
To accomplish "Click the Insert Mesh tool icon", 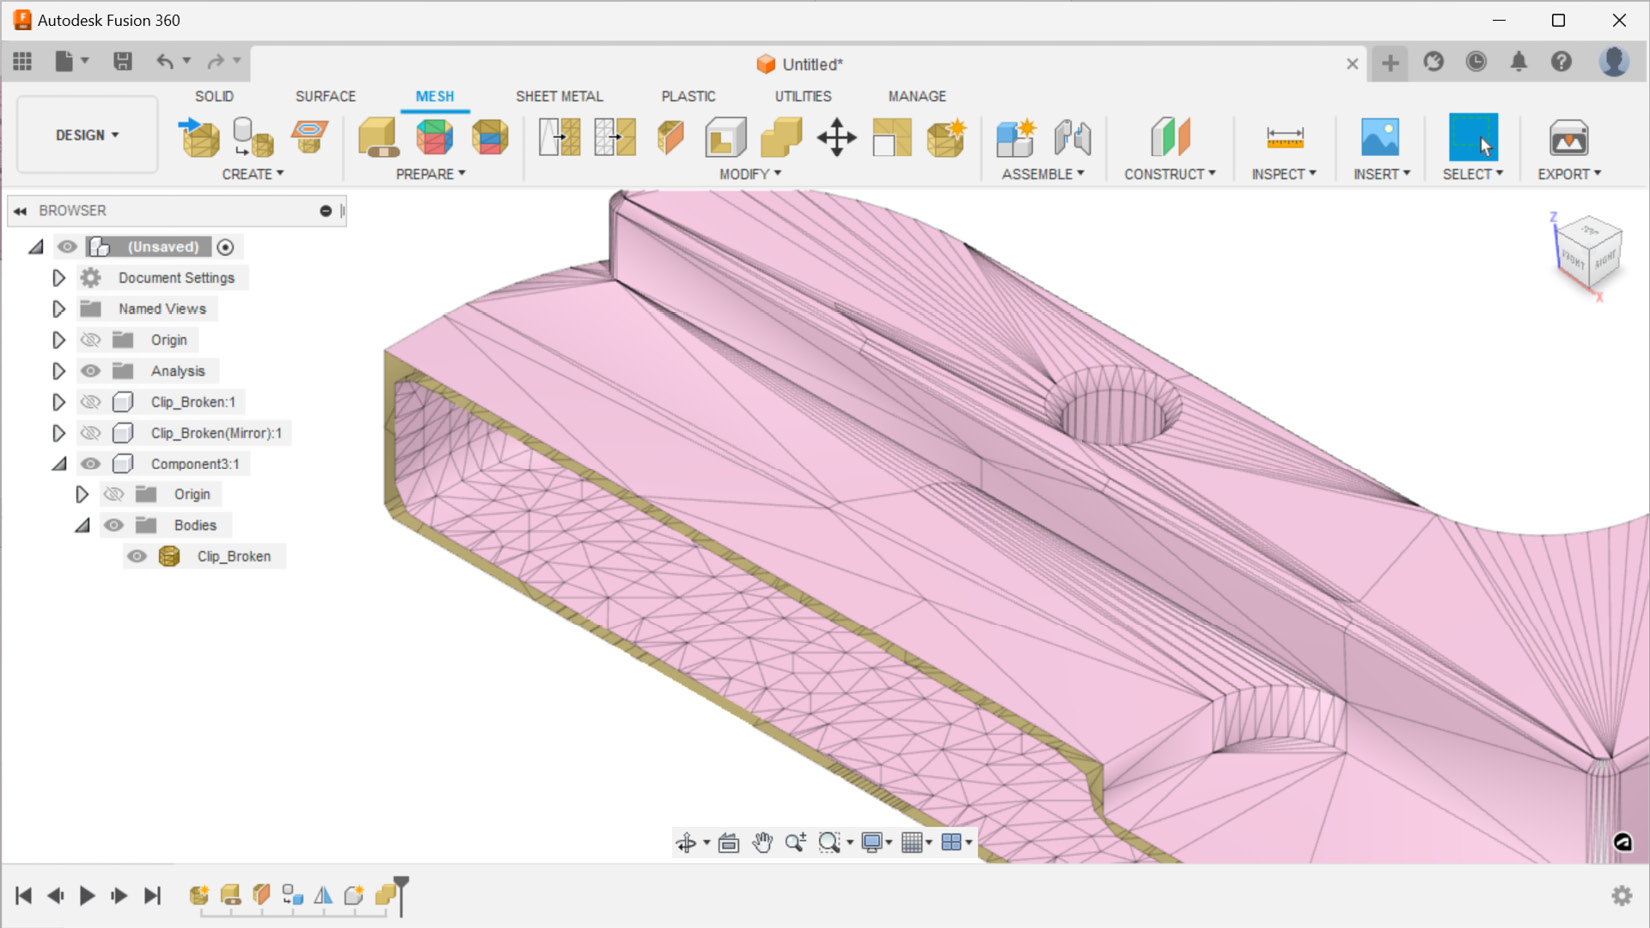I will 199,137.
